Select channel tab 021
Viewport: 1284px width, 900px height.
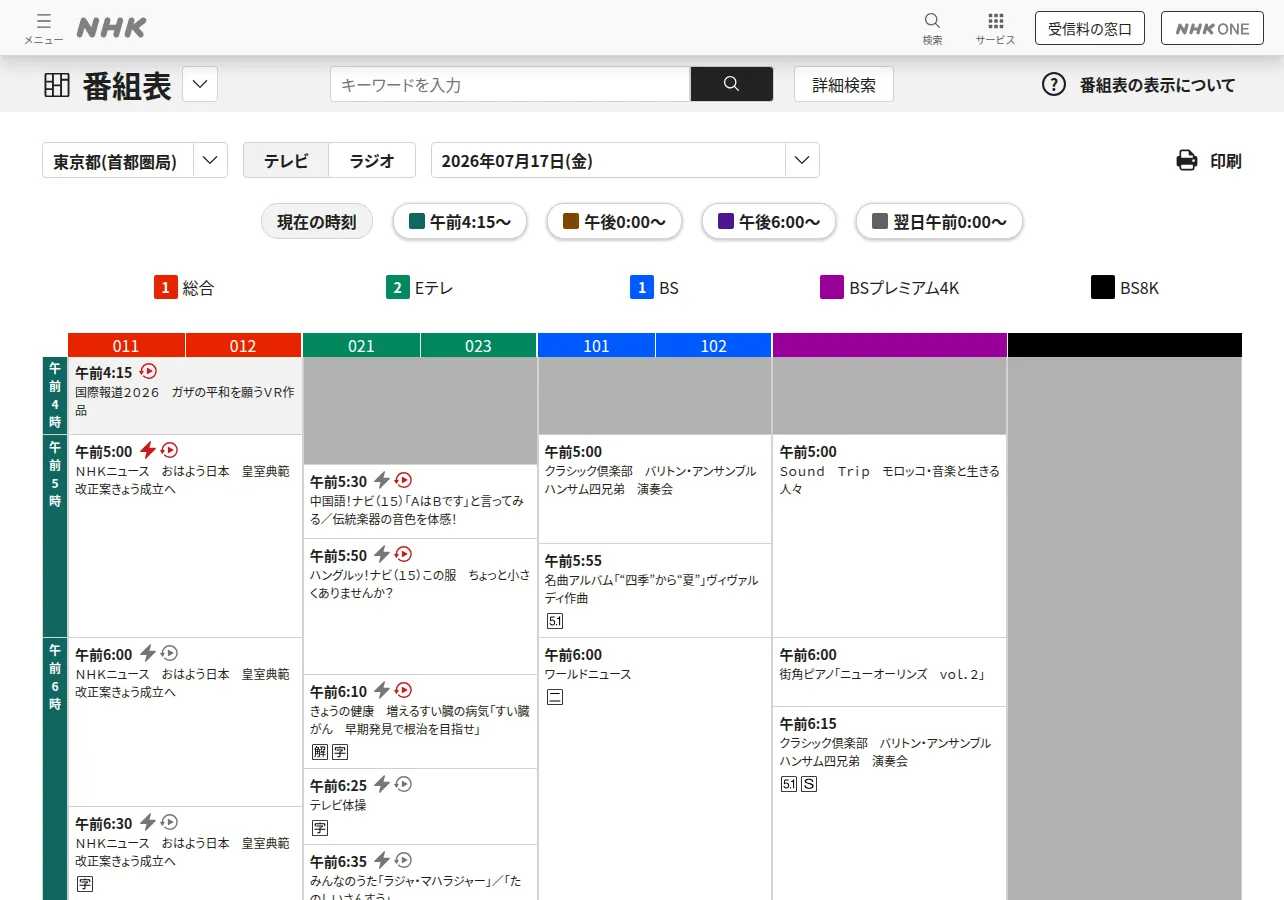coord(361,346)
